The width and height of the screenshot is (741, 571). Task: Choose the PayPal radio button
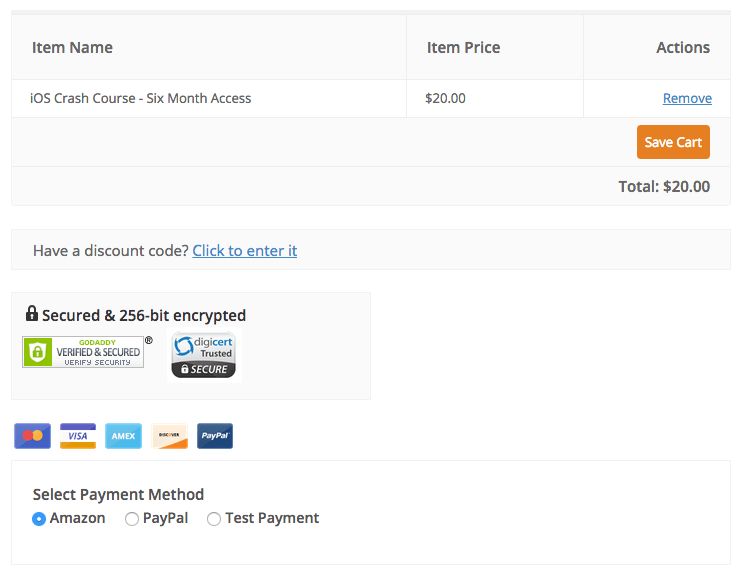coord(132,519)
